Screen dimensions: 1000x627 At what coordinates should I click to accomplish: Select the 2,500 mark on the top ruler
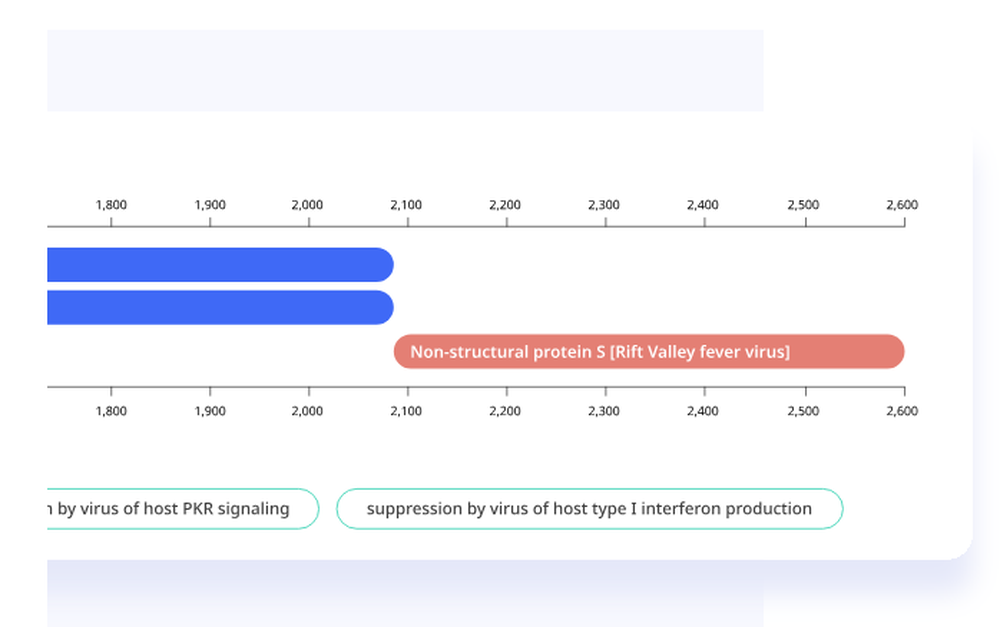point(803,205)
